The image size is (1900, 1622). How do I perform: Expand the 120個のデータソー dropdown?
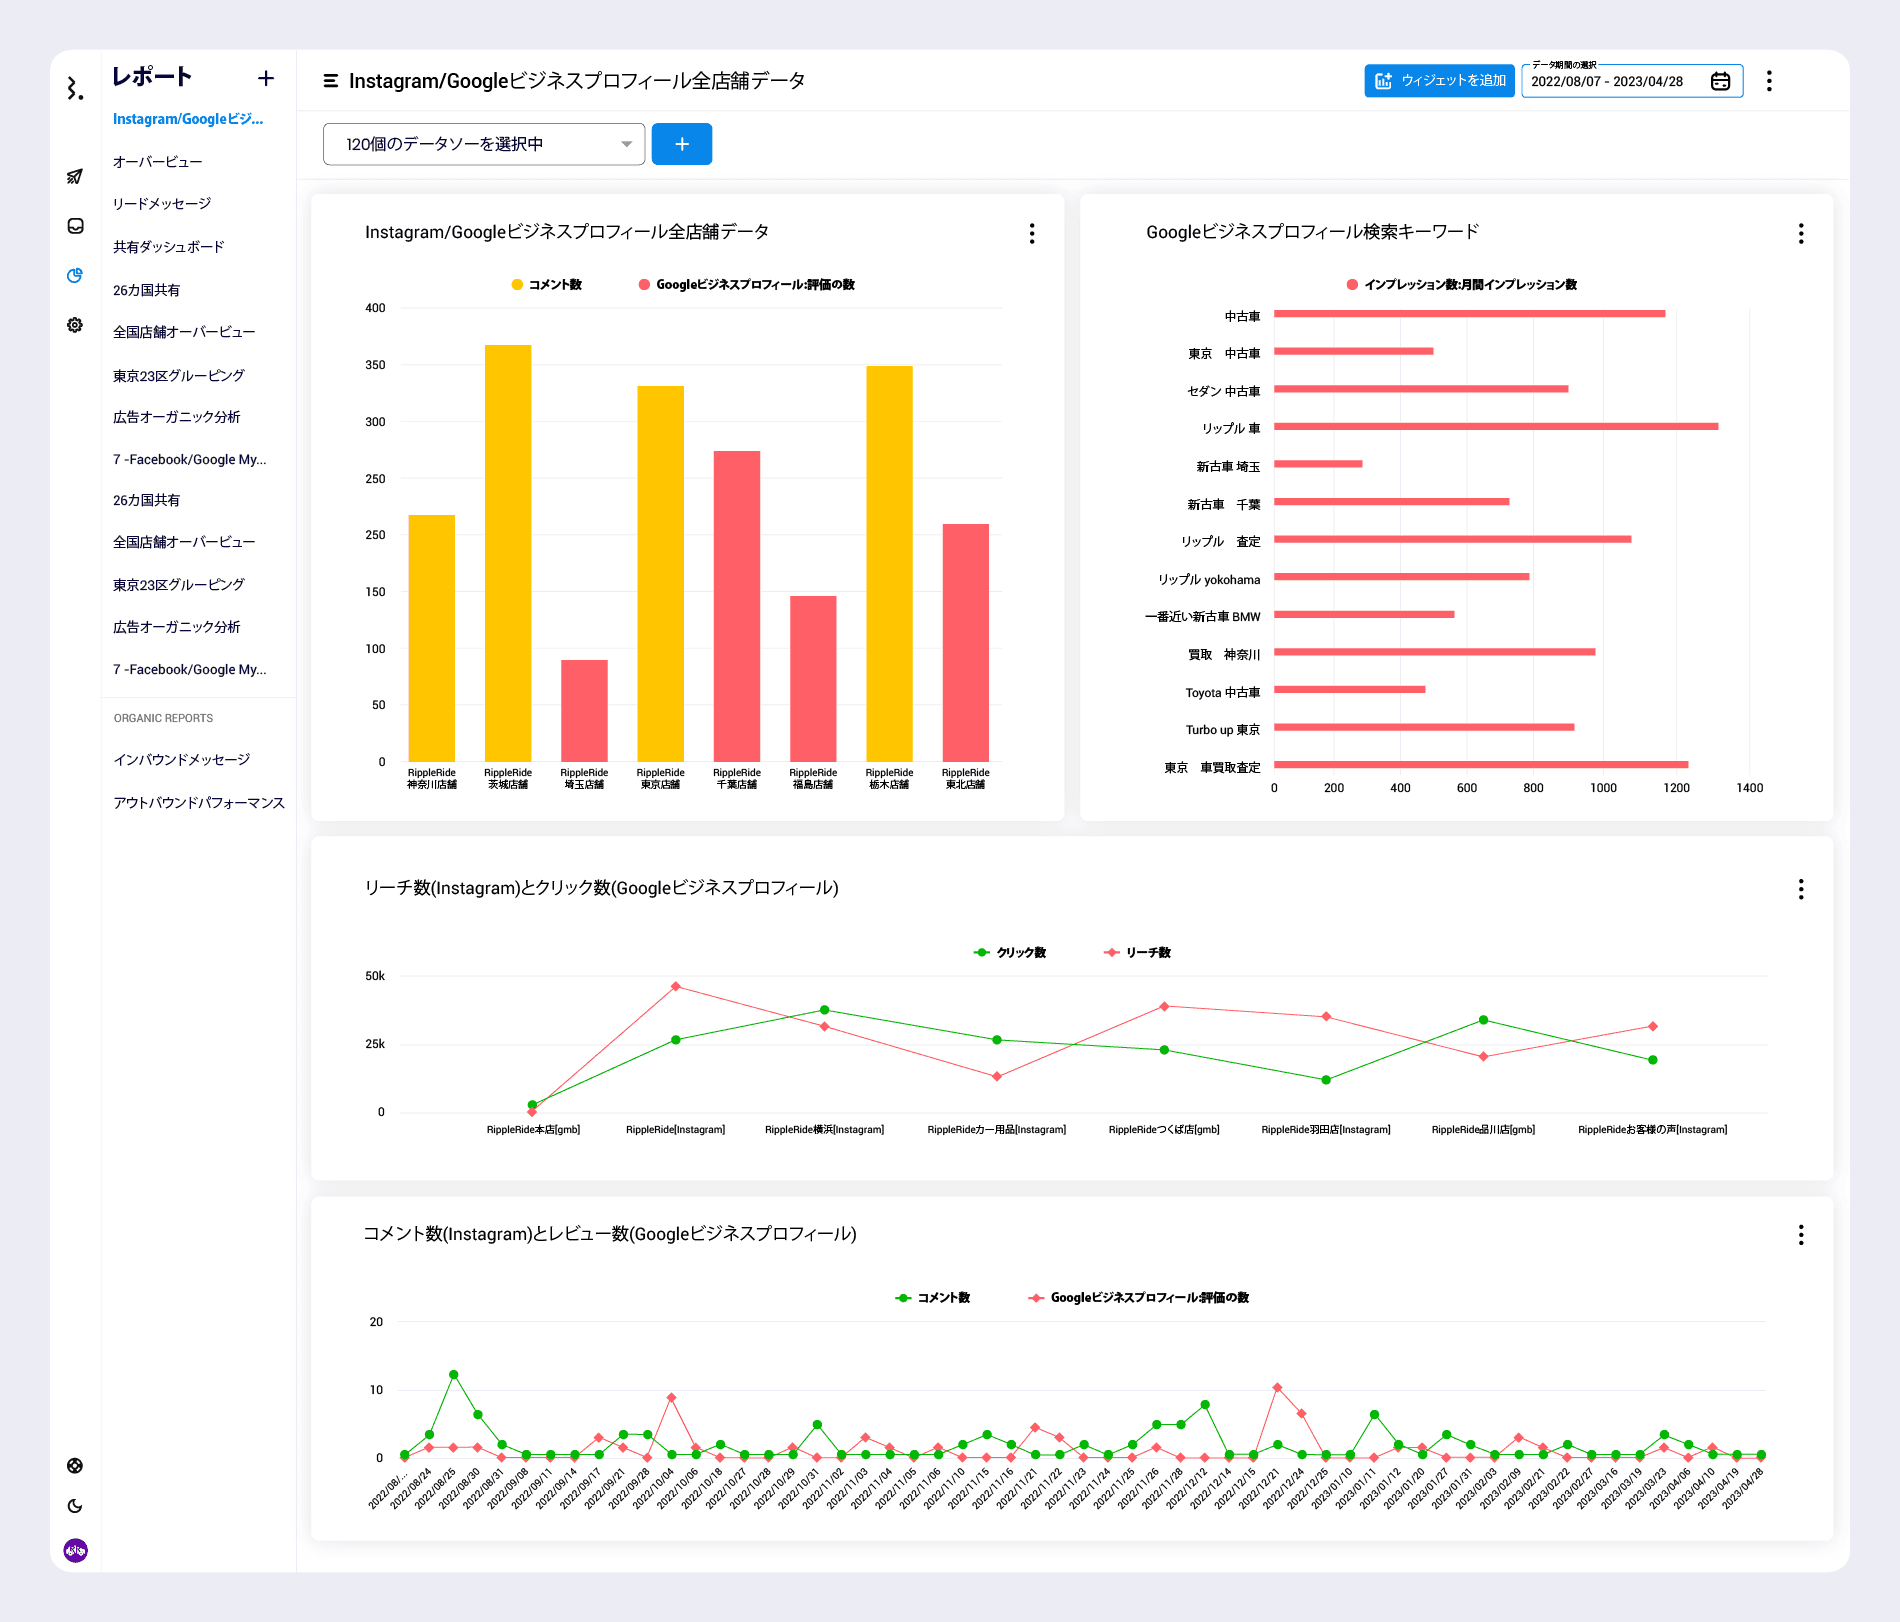[484, 144]
